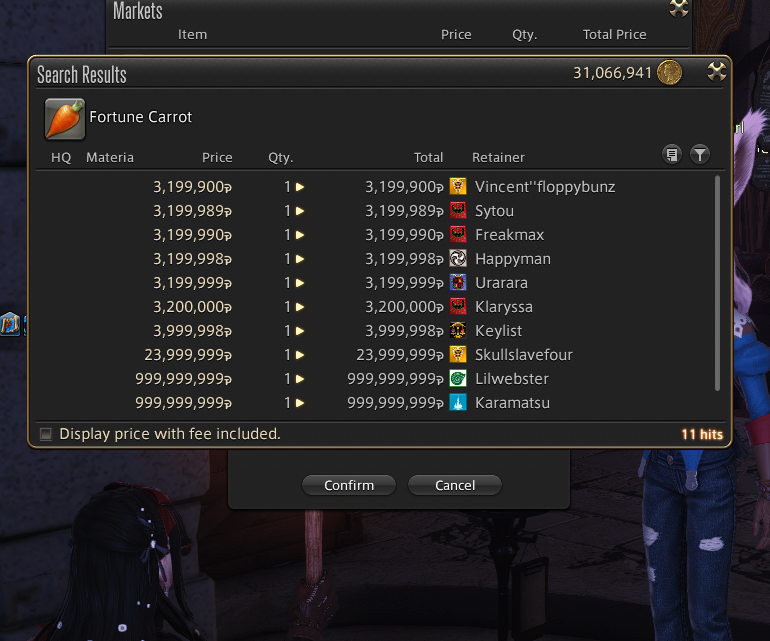Image resolution: width=770 pixels, height=641 pixels.
Task: Close the Search Results window
Action: [716, 72]
